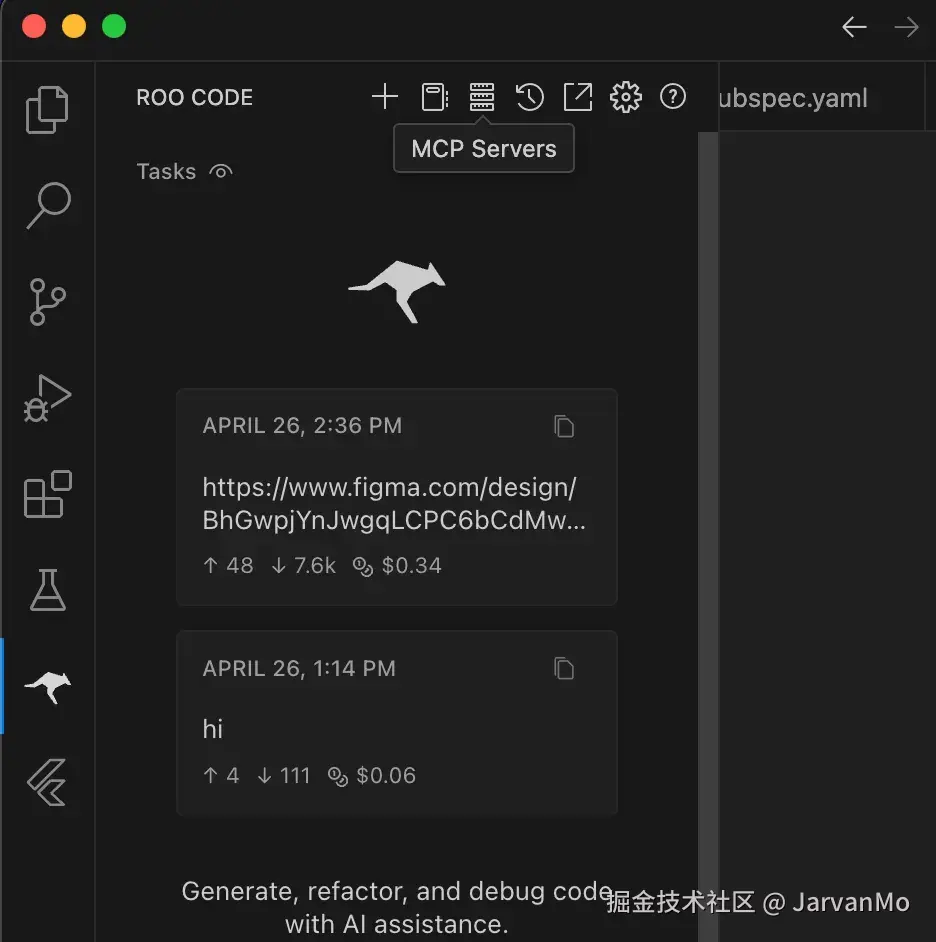This screenshot has width=936, height=942.
Task: Copy the 2:36 PM task prompt
Action: point(564,427)
